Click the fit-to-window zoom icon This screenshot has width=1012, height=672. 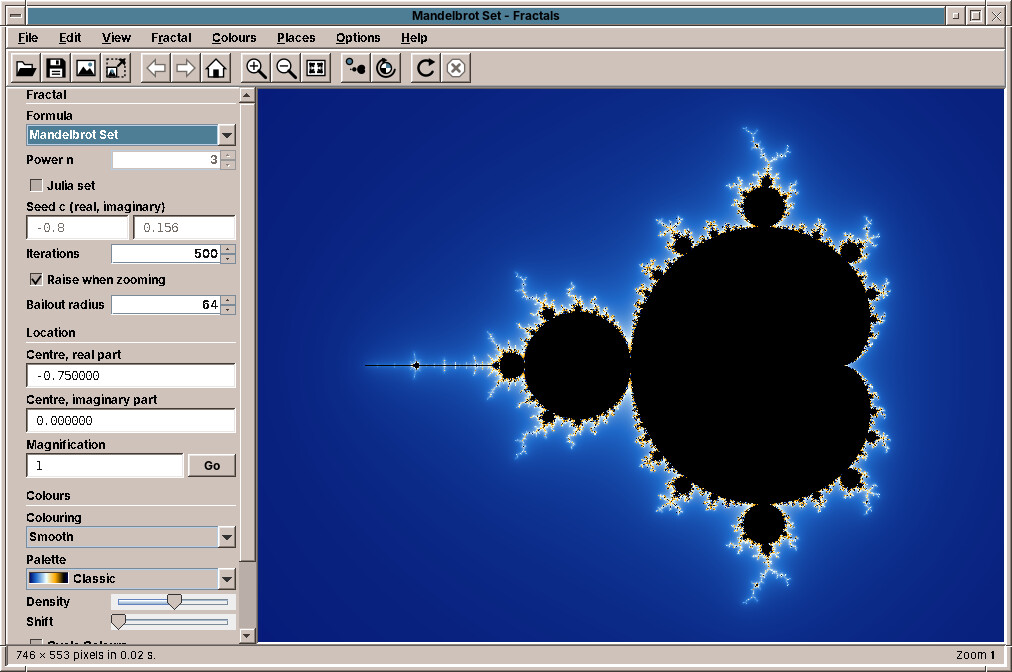[x=316, y=68]
